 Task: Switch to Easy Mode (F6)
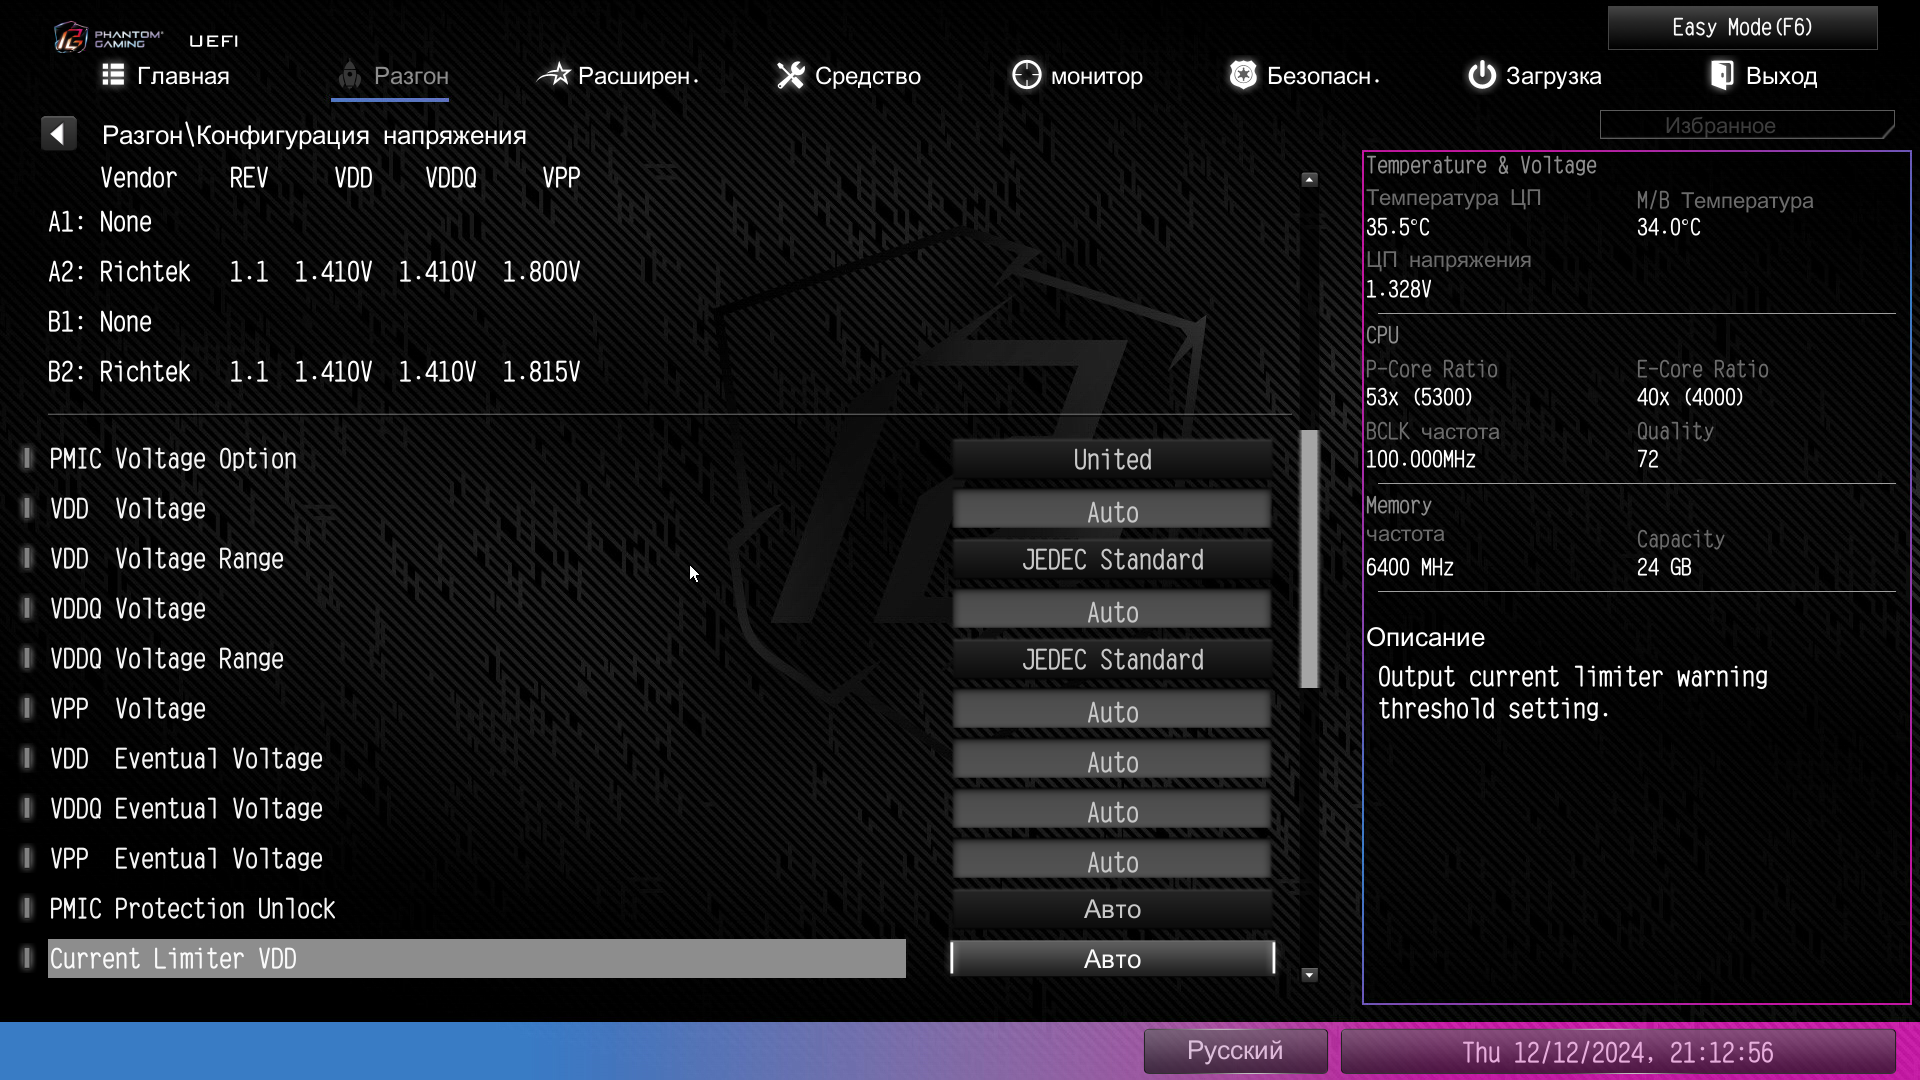pos(1742,28)
